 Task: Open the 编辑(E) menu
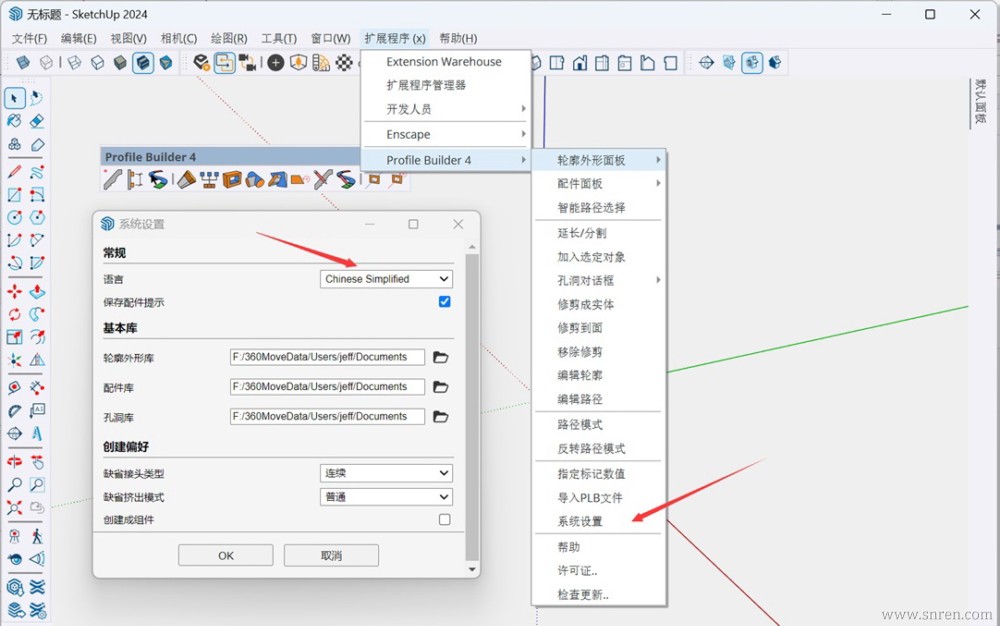pos(78,38)
